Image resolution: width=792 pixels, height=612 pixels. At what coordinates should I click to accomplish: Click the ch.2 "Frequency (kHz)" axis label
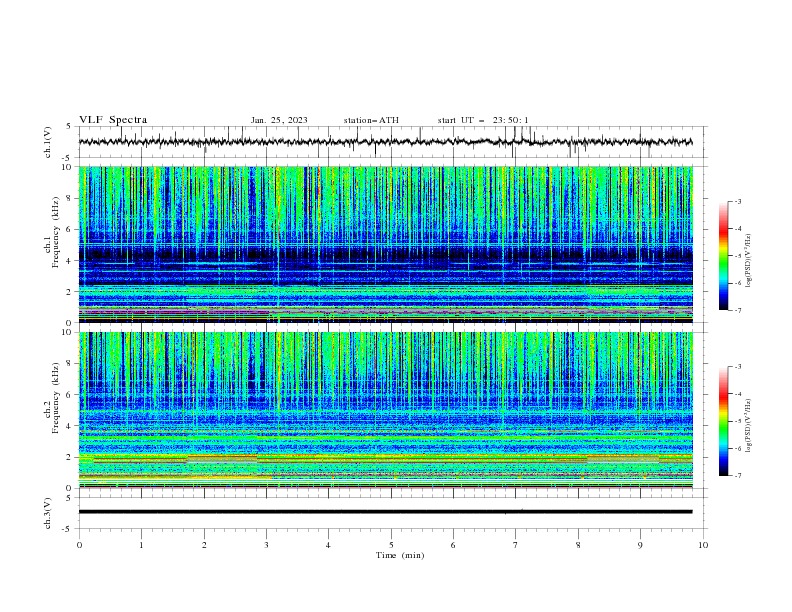56,398
